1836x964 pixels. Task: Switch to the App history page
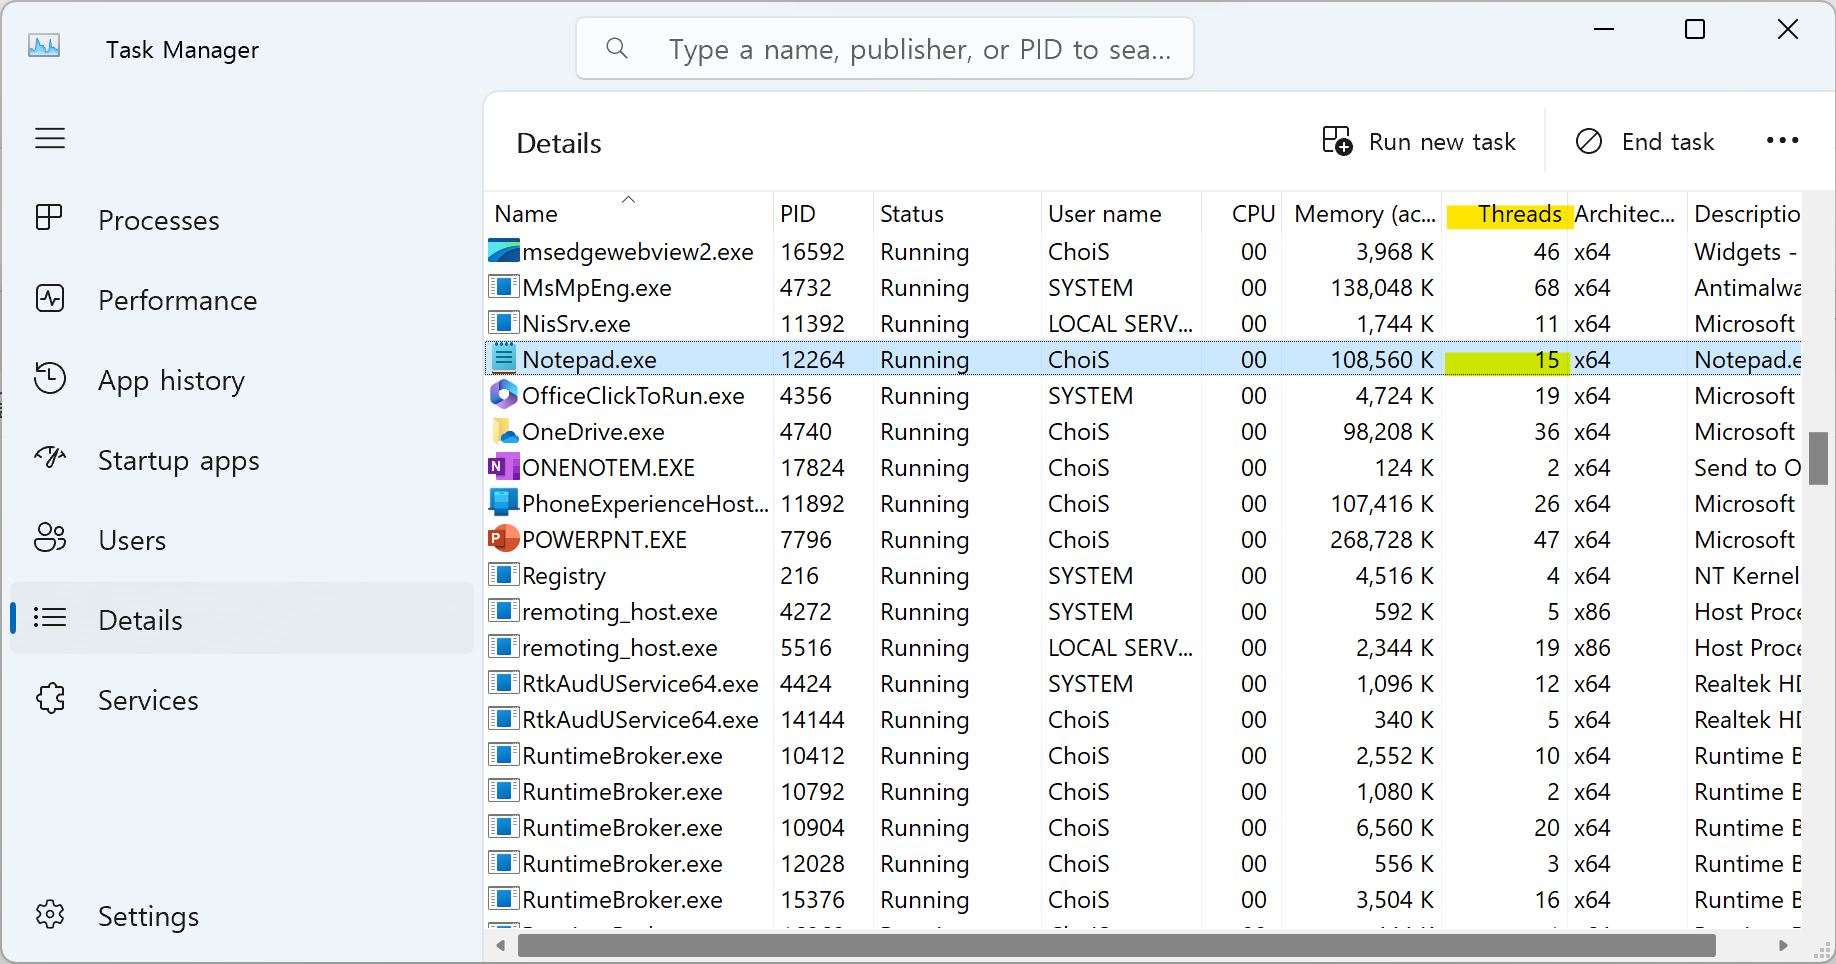242,379
